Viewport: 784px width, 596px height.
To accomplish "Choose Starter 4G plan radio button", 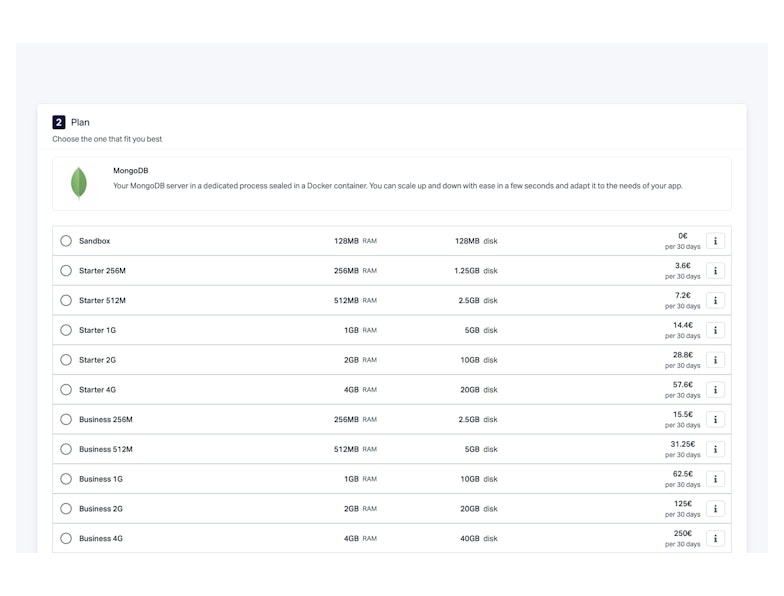I will pos(66,390).
